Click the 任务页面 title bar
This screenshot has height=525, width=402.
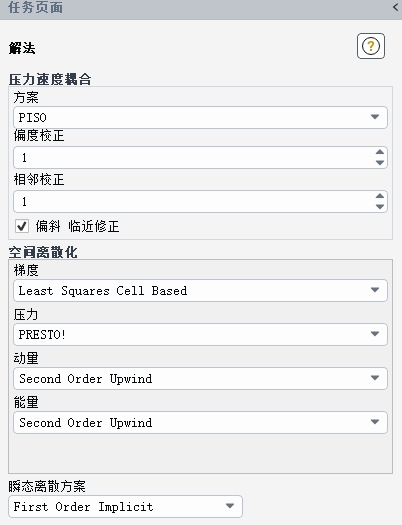201,8
